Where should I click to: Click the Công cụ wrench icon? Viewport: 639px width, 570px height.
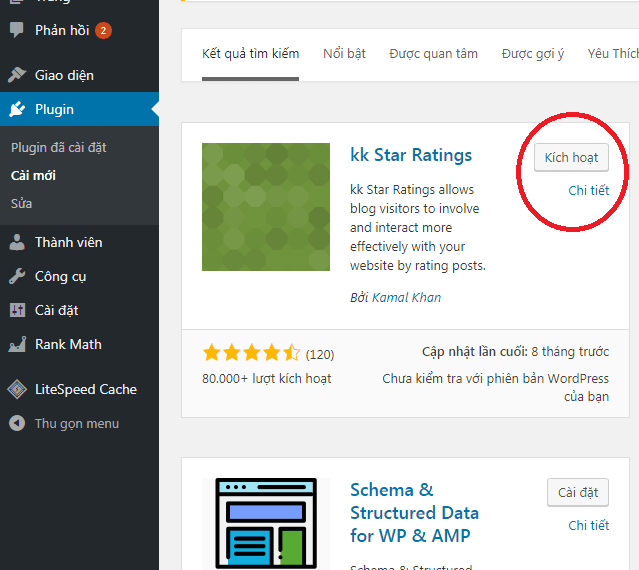[x=17, y=276]
